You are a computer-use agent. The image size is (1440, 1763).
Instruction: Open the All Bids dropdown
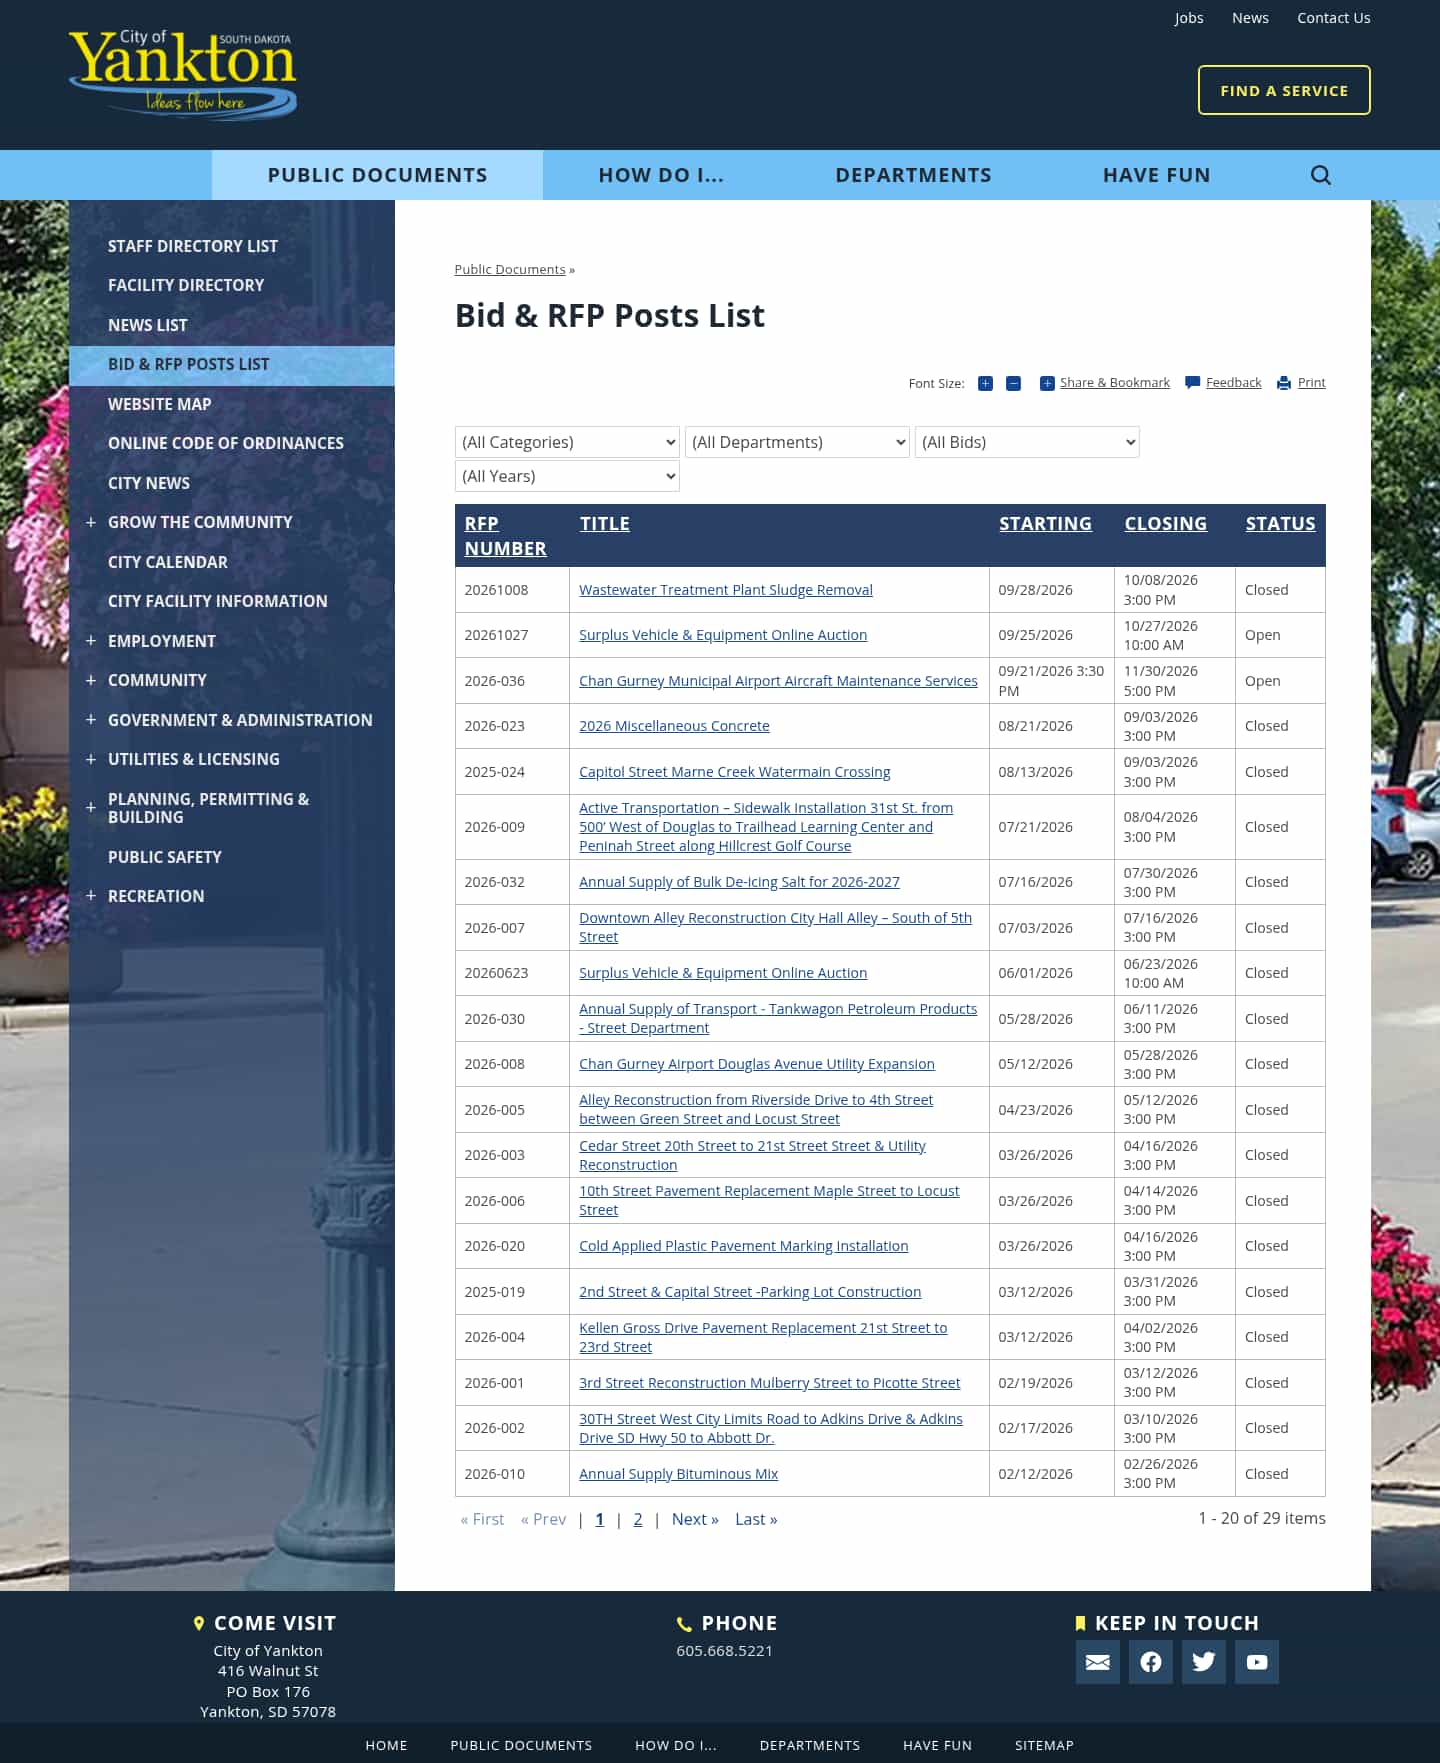pos(1027,442)
